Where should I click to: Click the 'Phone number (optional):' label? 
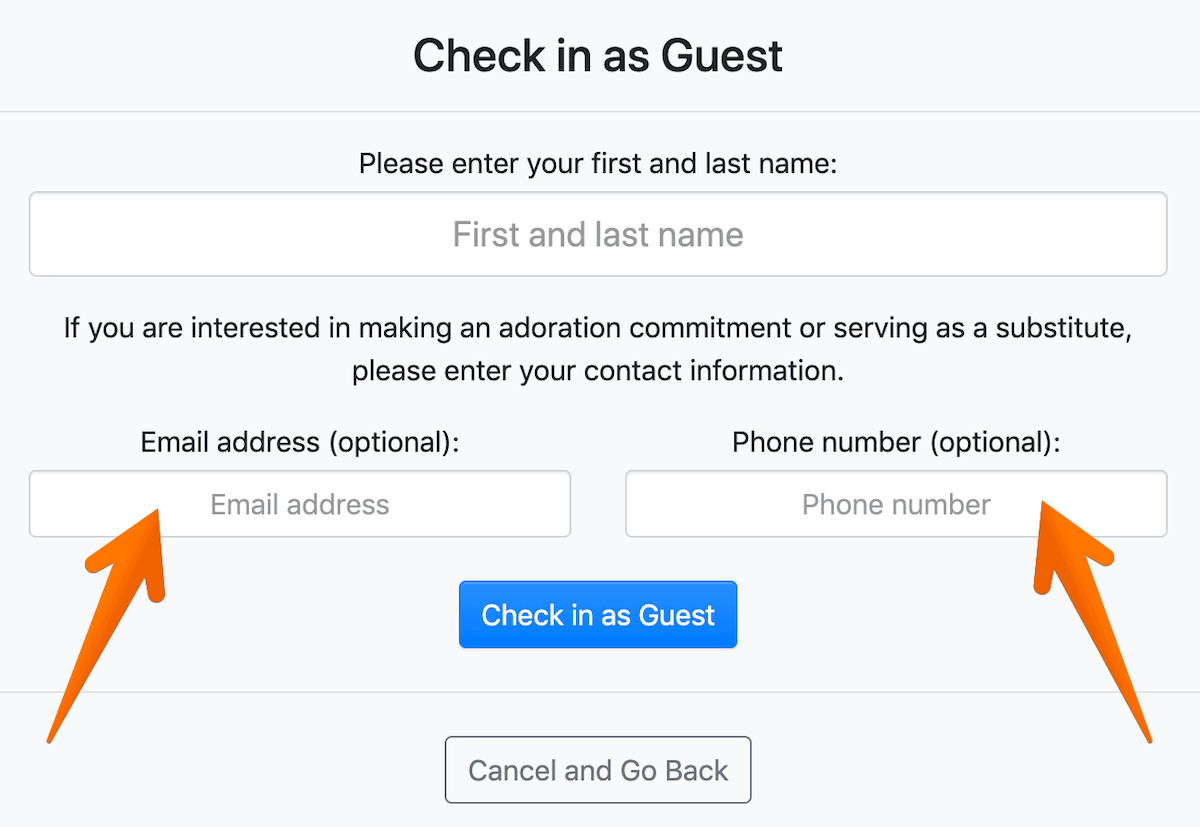896,442
